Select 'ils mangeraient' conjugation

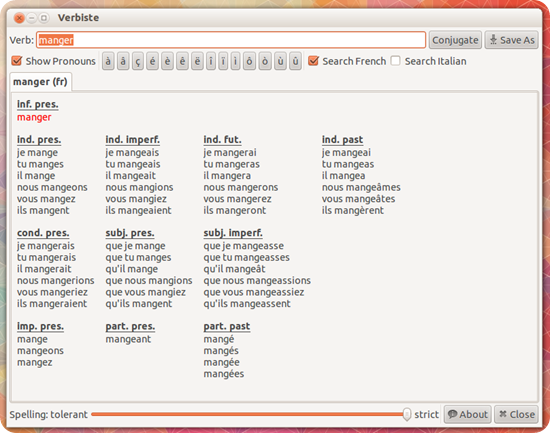(52, 304)
